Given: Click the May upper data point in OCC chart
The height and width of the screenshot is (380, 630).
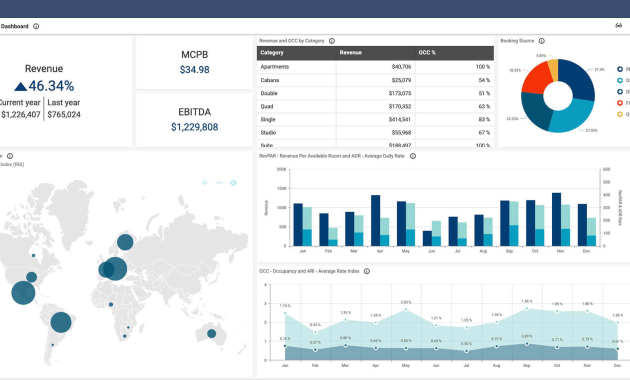Looking at the screenshot, I should (x=406, y=310).
